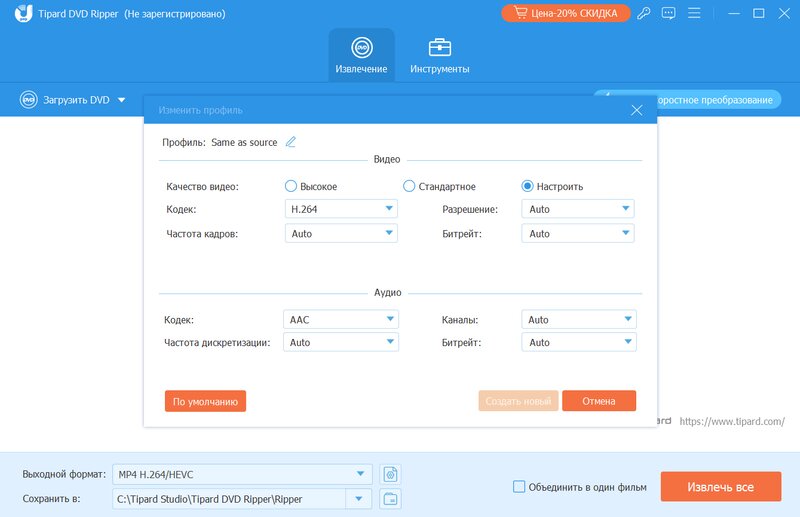This screenshot has width=800, height=517.
Task: Click the Отмена button
Action: pyautogui.click(x=599, y=401)
